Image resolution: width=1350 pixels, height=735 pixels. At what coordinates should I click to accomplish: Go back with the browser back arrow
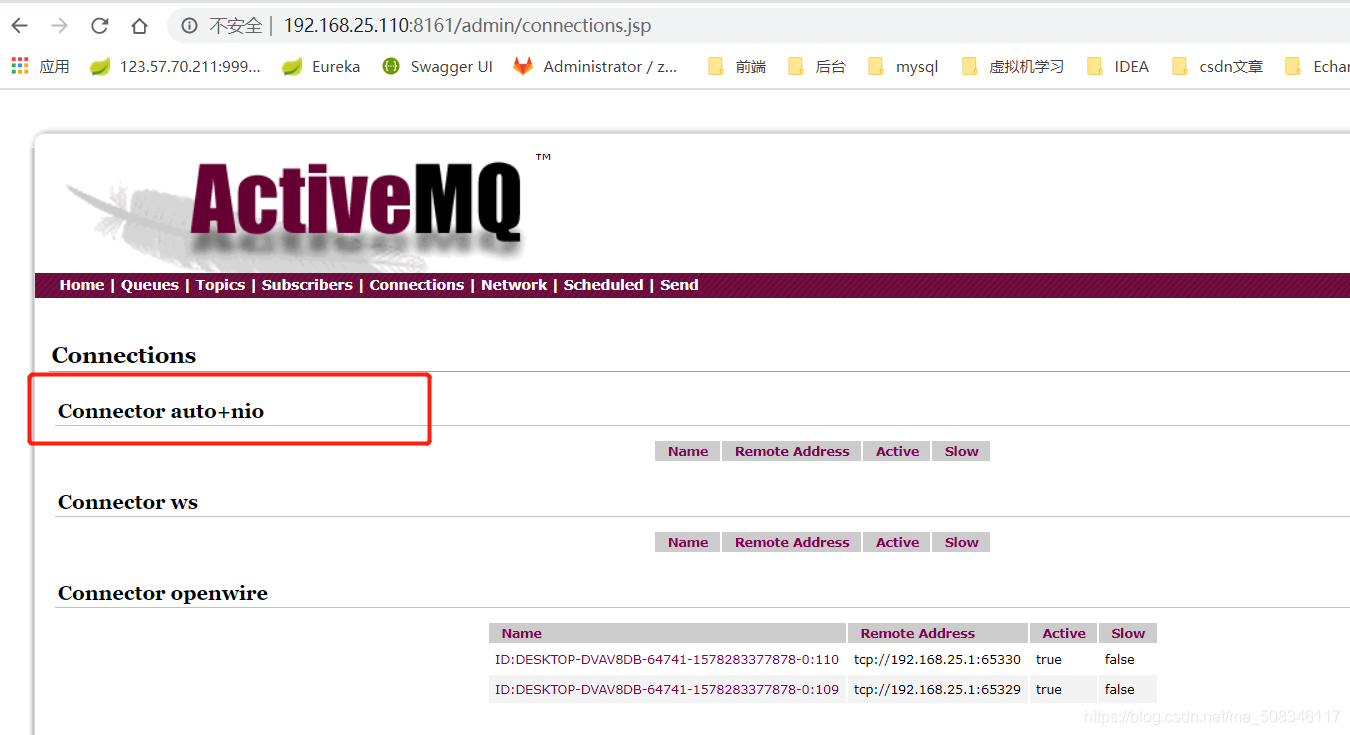pyautogui.click(x=20, y=26)
